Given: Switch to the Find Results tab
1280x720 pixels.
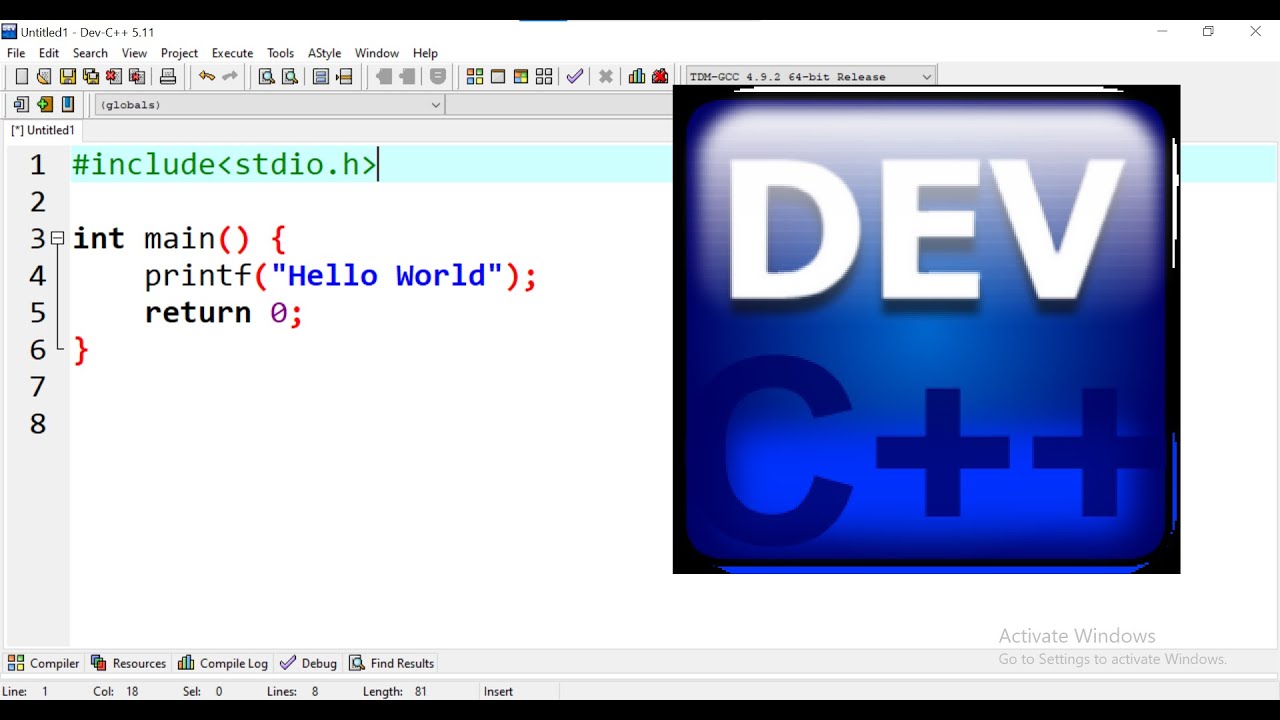Looking at the screenshot, I should (391, 663).
